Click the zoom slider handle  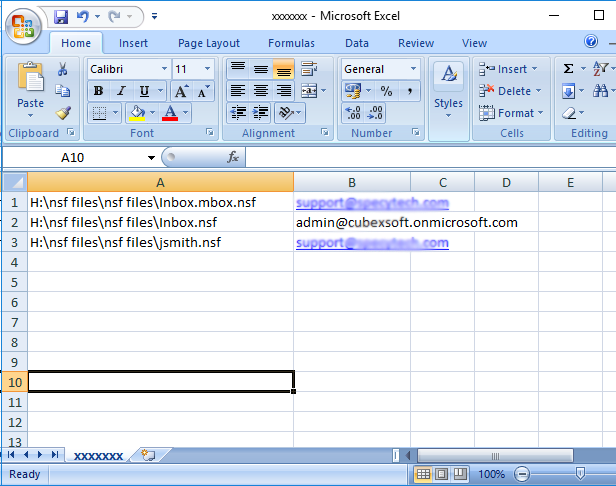click(x=580, y=474)
